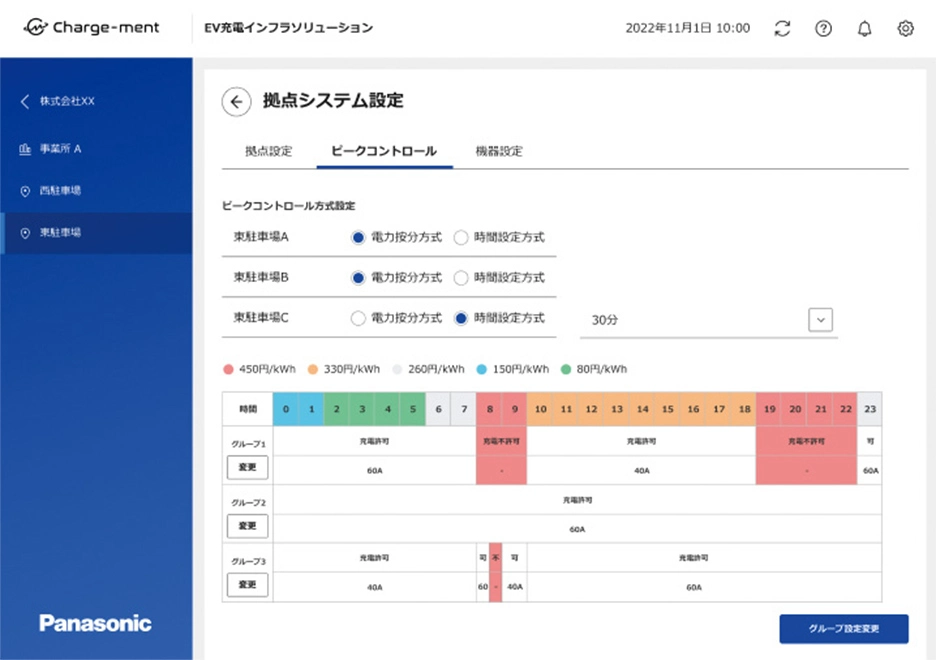Select 時間設定方式 for 東駐車場A
This screenshot has width=936, height=660.
point(460,237)
